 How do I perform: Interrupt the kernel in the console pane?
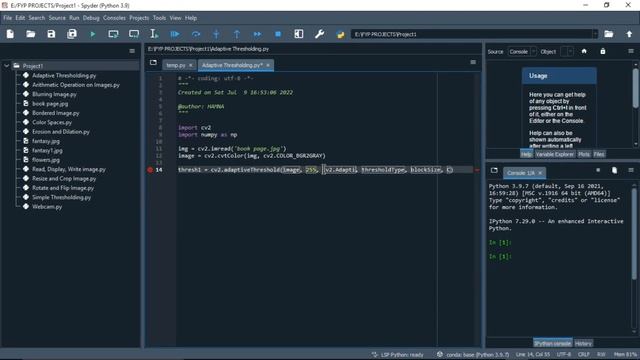[598, 170]
